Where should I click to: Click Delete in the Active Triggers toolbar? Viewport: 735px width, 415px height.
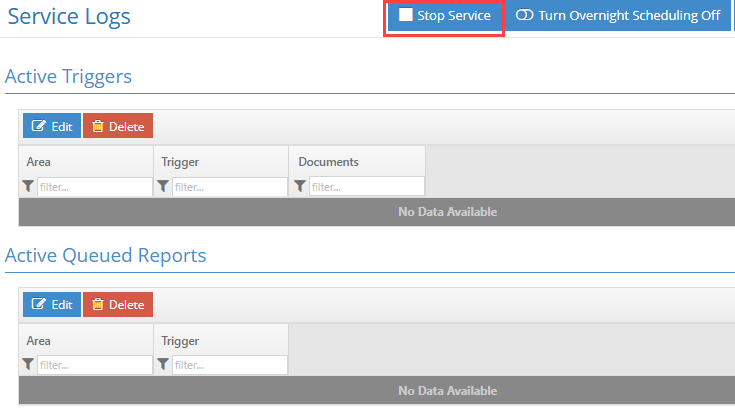tap(118, 126)
